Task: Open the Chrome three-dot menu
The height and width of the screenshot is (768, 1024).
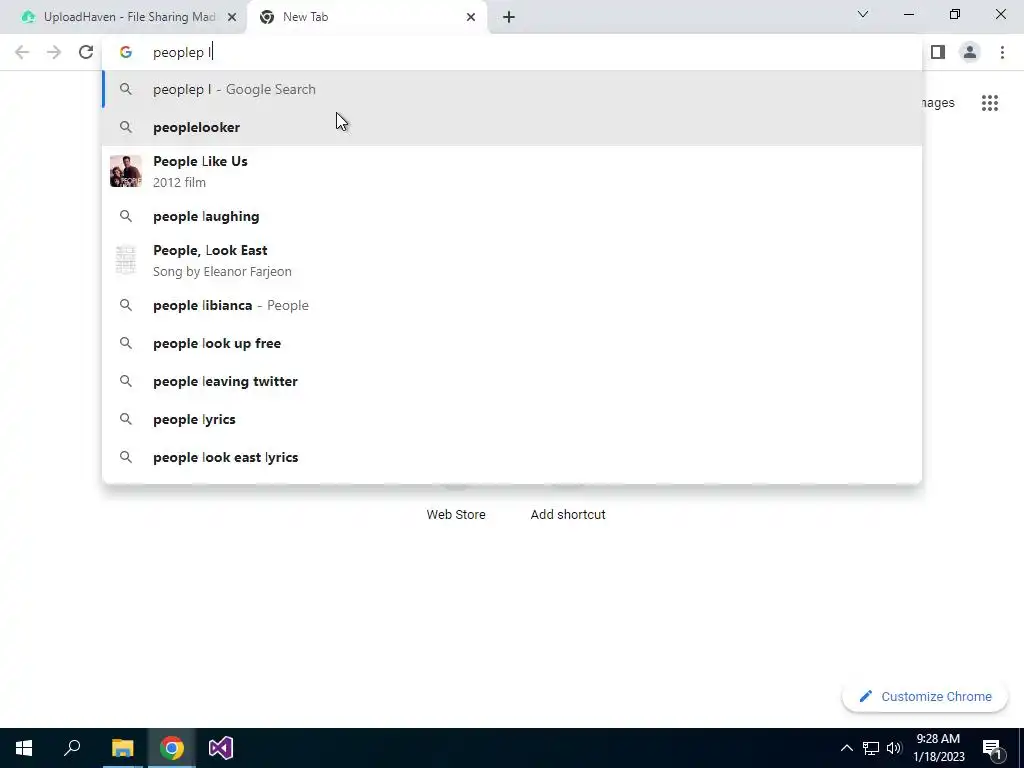Action: [1002, 52]
